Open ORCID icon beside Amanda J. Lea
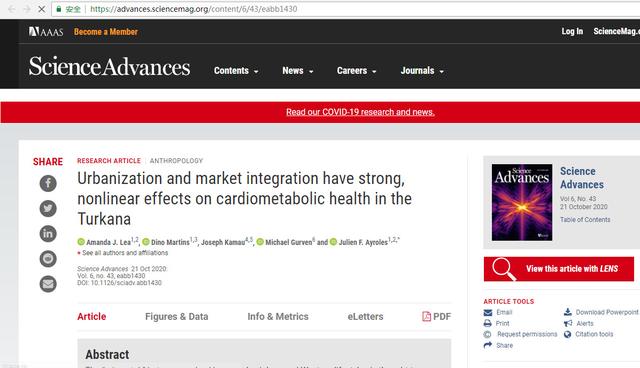The image size is (640, 368). click(81, 242)
